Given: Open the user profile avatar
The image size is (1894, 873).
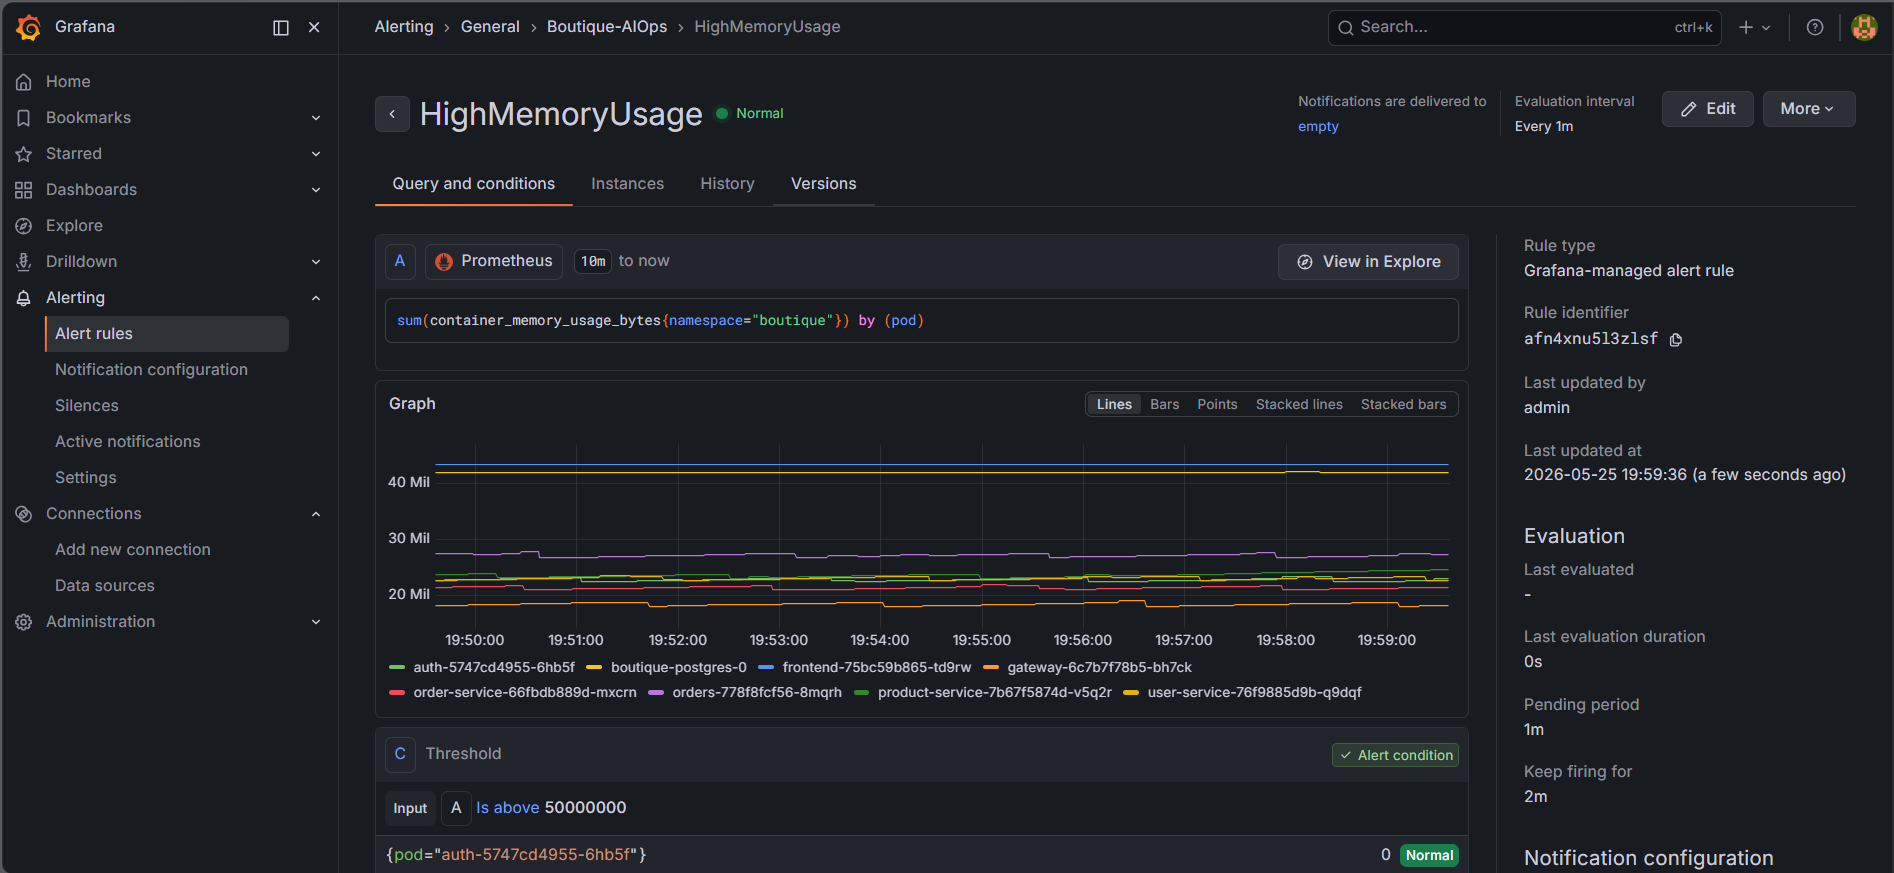Looking at the screenshot, I should point(1864,28).
